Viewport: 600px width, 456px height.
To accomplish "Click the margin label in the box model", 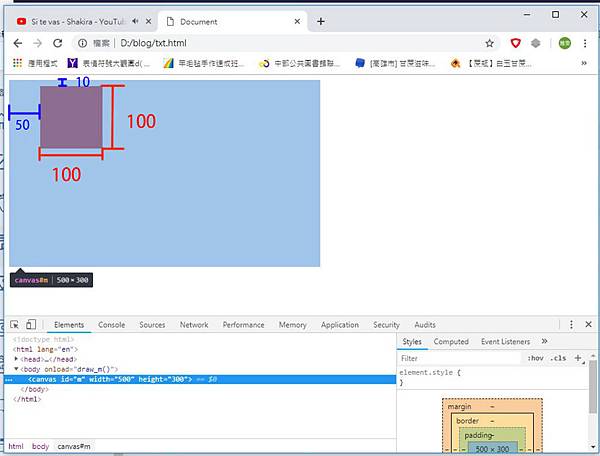I will [x=459, y=406].
